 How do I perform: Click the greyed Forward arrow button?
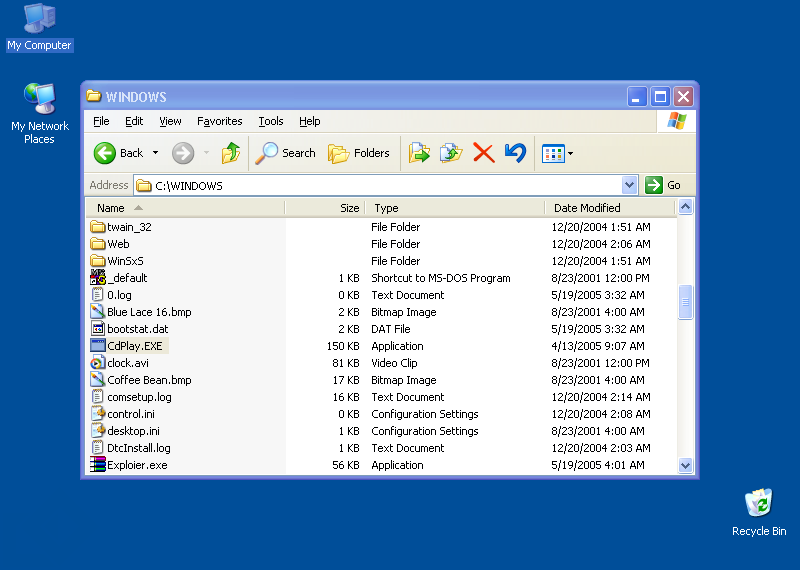tap(183, 153)
